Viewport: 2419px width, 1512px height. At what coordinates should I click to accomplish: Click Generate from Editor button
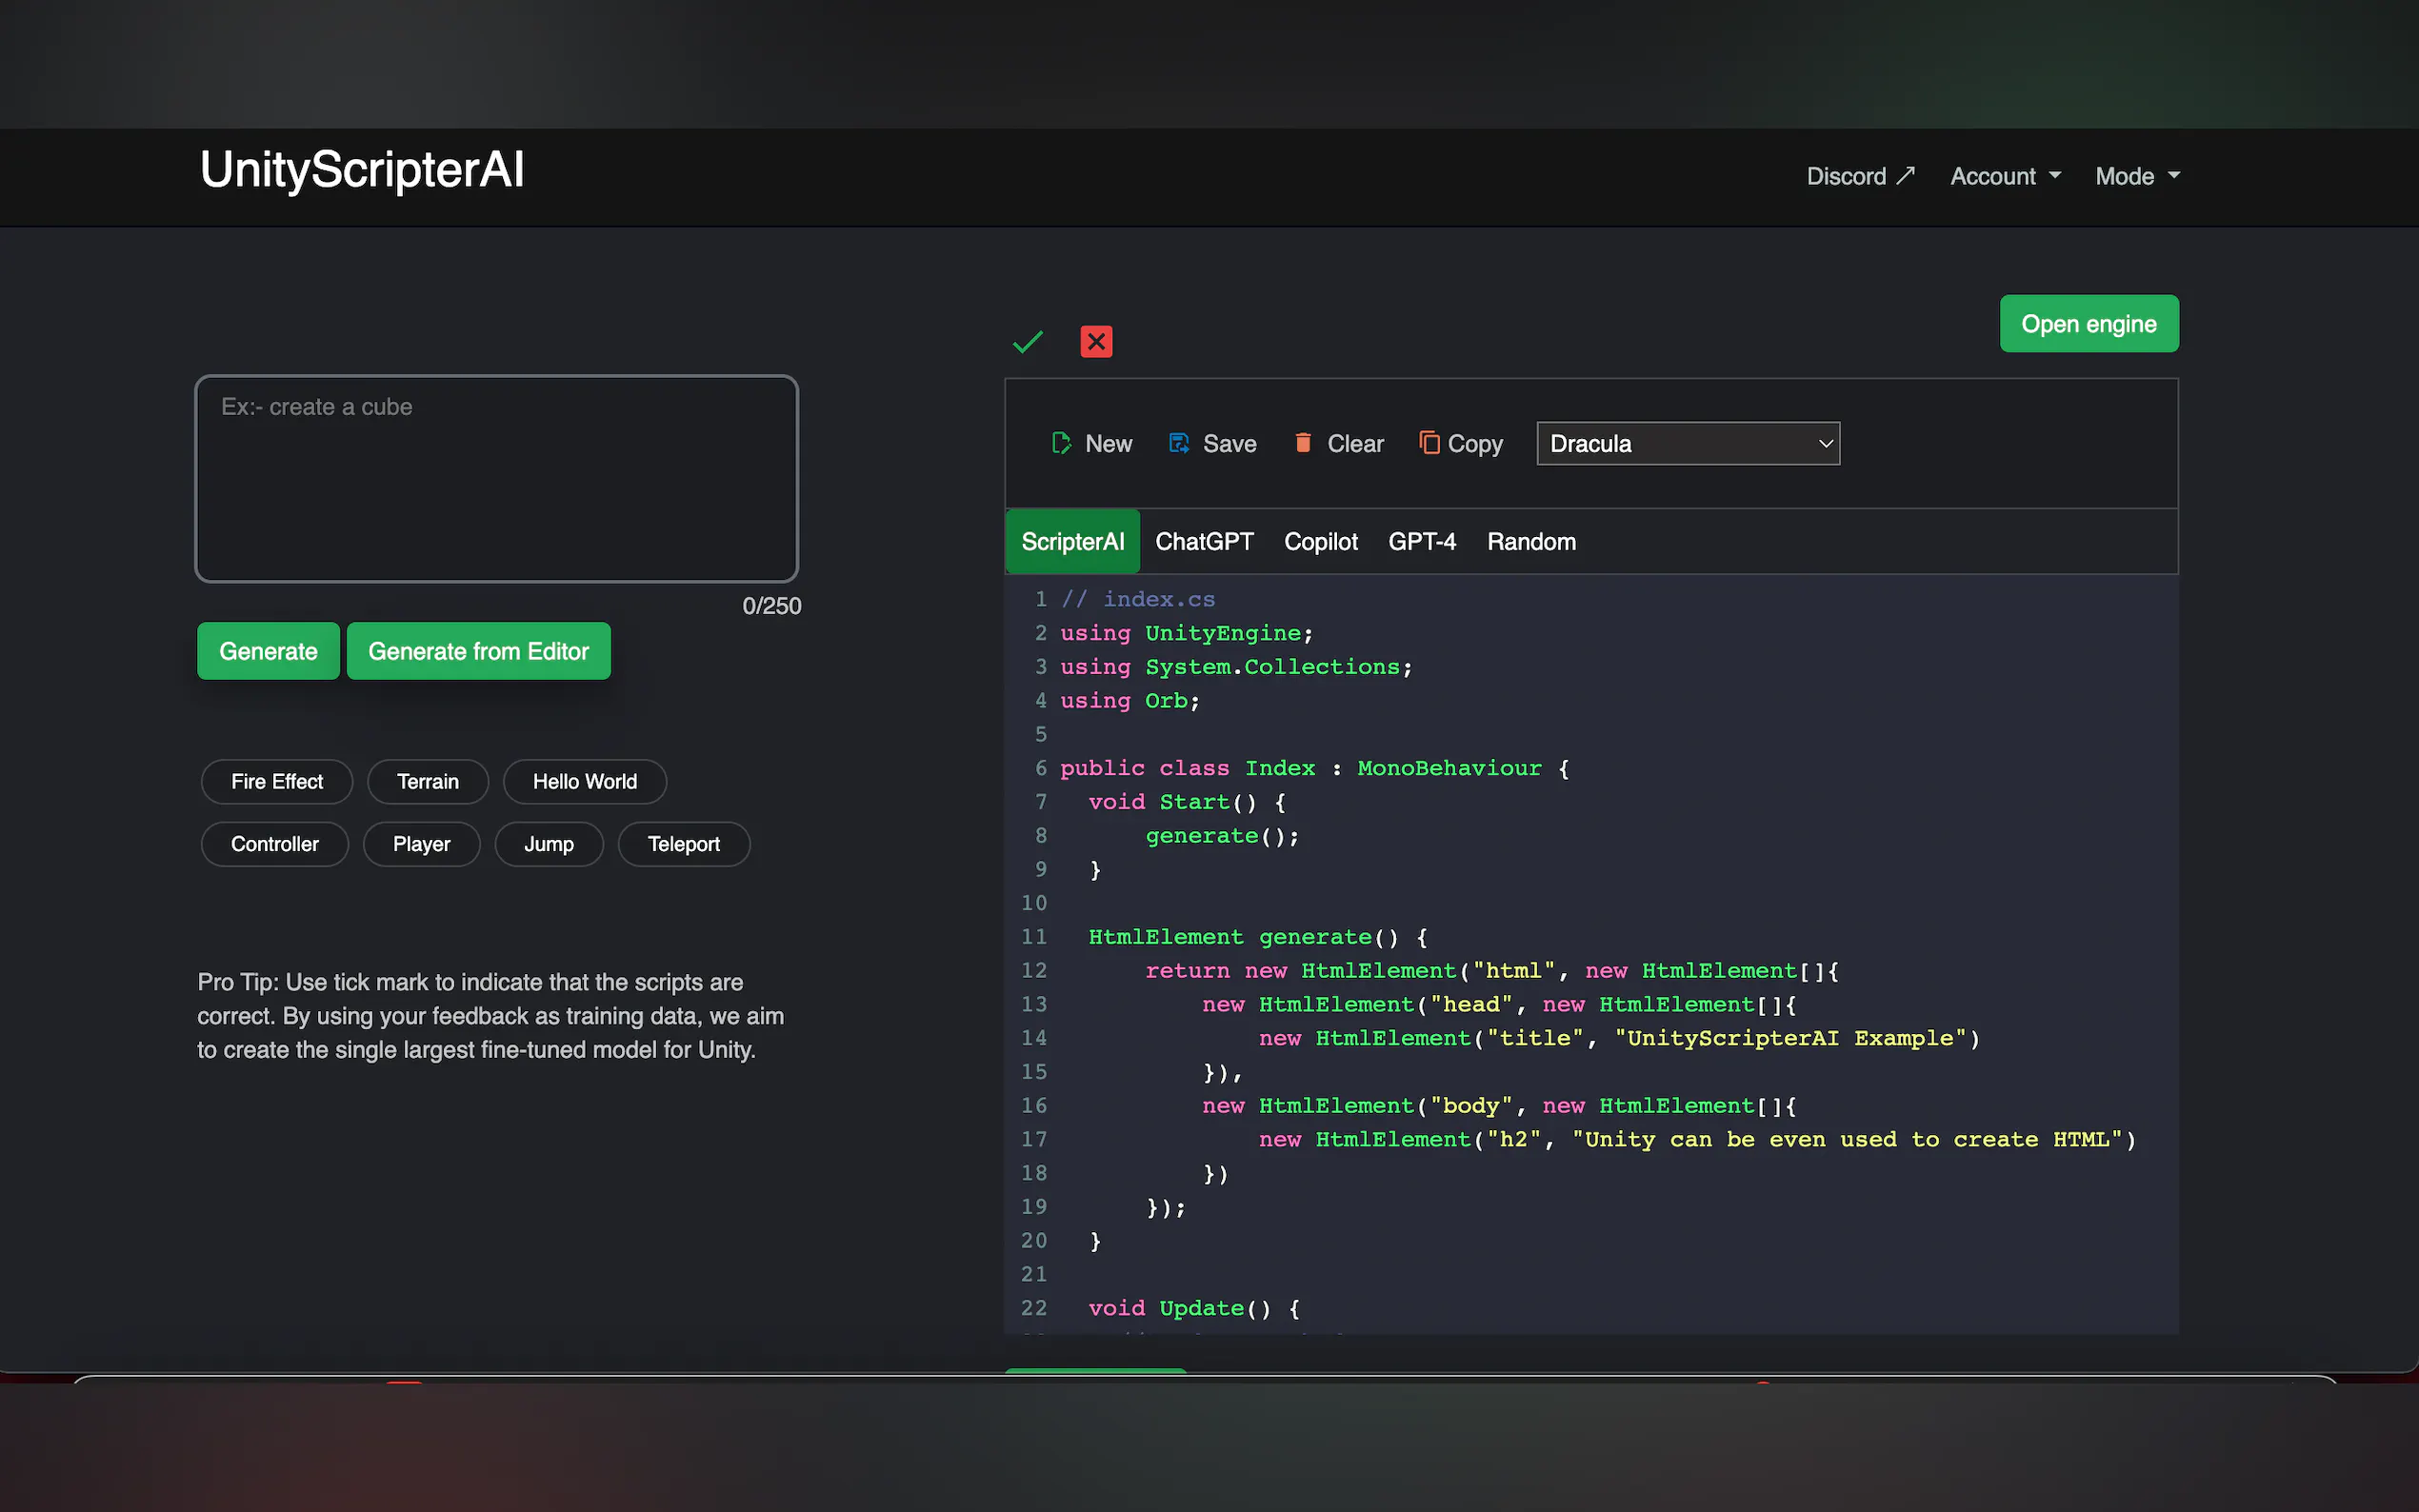tap(478, 651)
